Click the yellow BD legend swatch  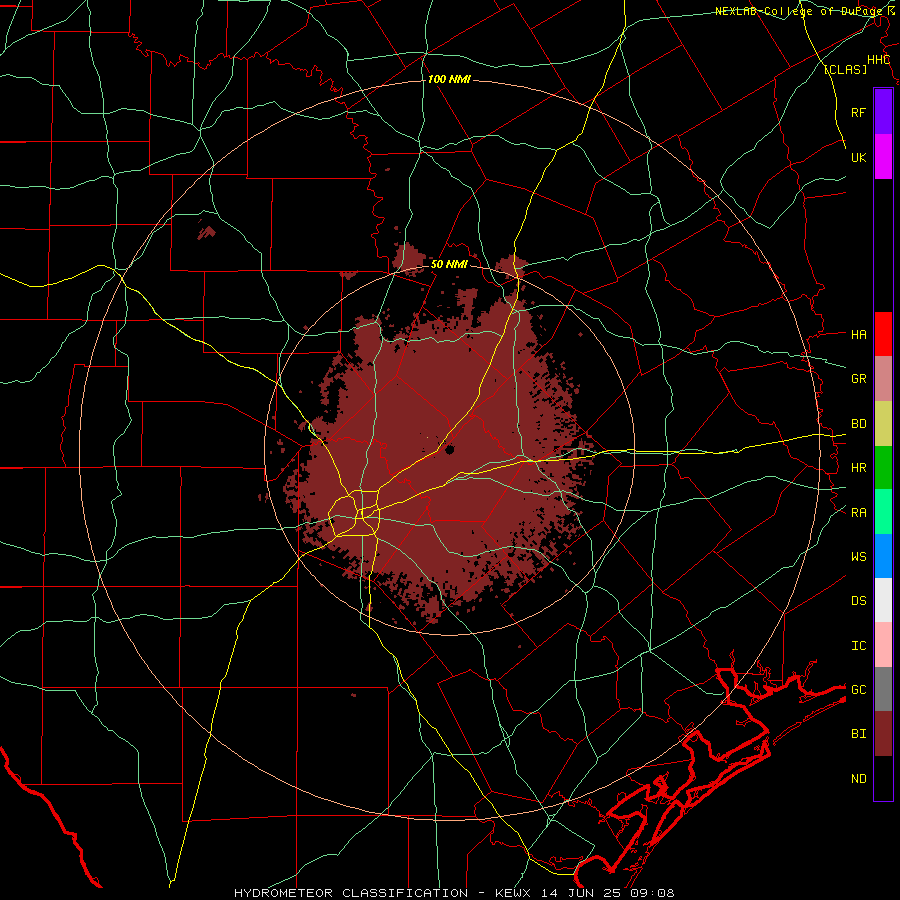tap(883, 424)
